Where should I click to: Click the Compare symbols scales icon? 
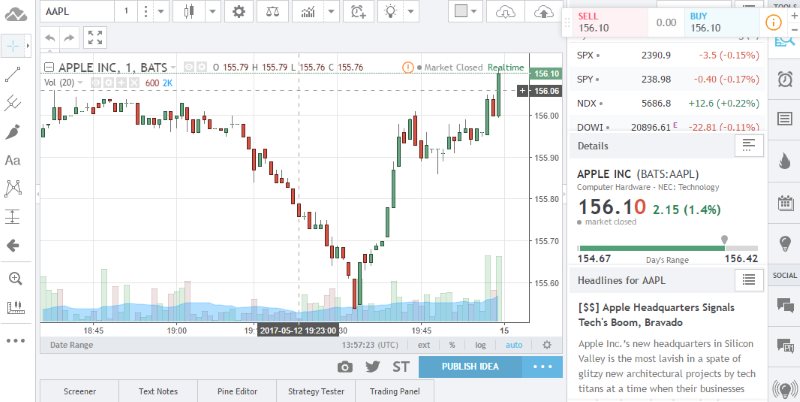(270, 11)
